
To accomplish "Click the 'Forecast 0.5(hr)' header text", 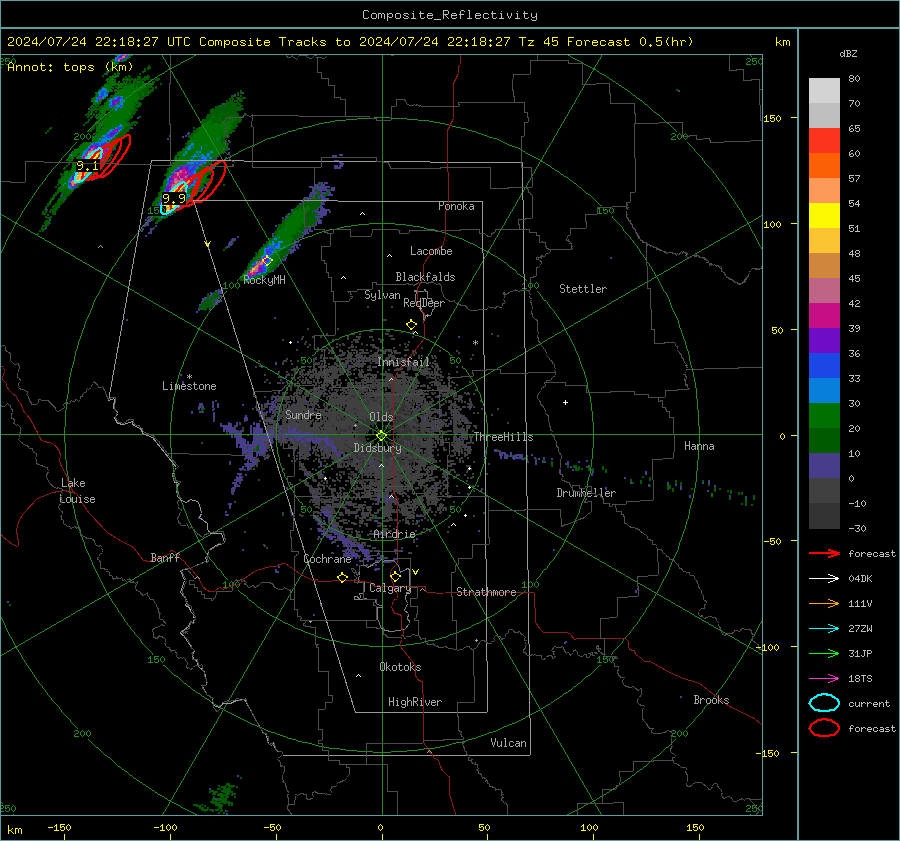I will [x=630, y=42].
